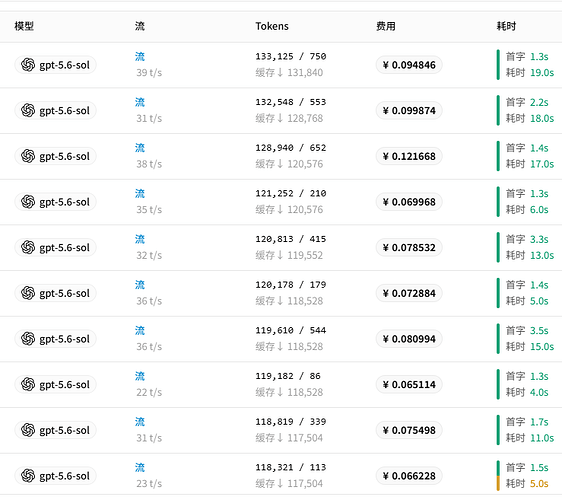Viewport: 562px width, 500px height.
Task: Click the ¥ 0.072884 cost pill
Action: [409, 293]
